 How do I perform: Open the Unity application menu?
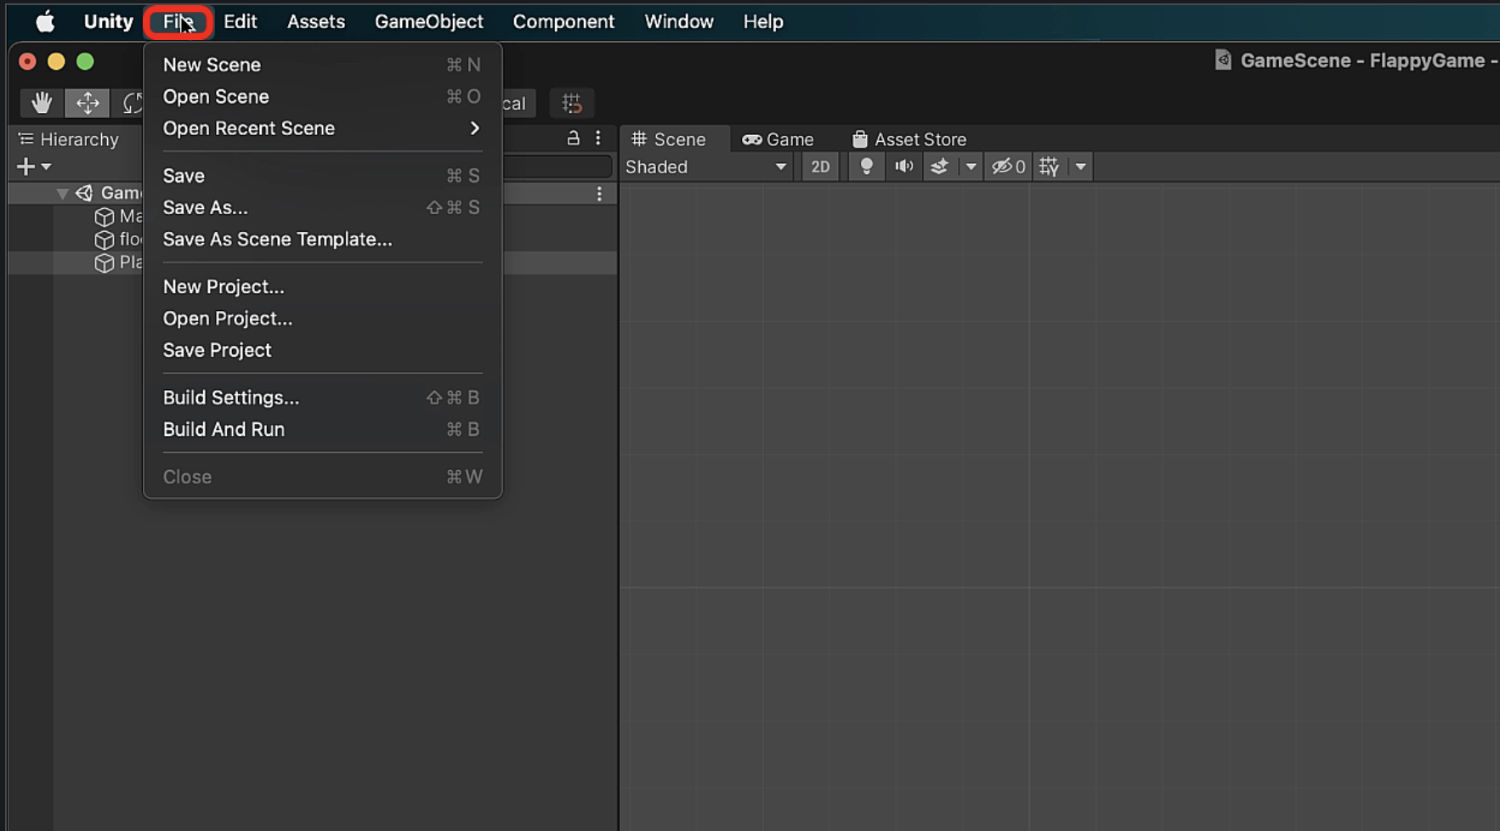pos(108,22)
